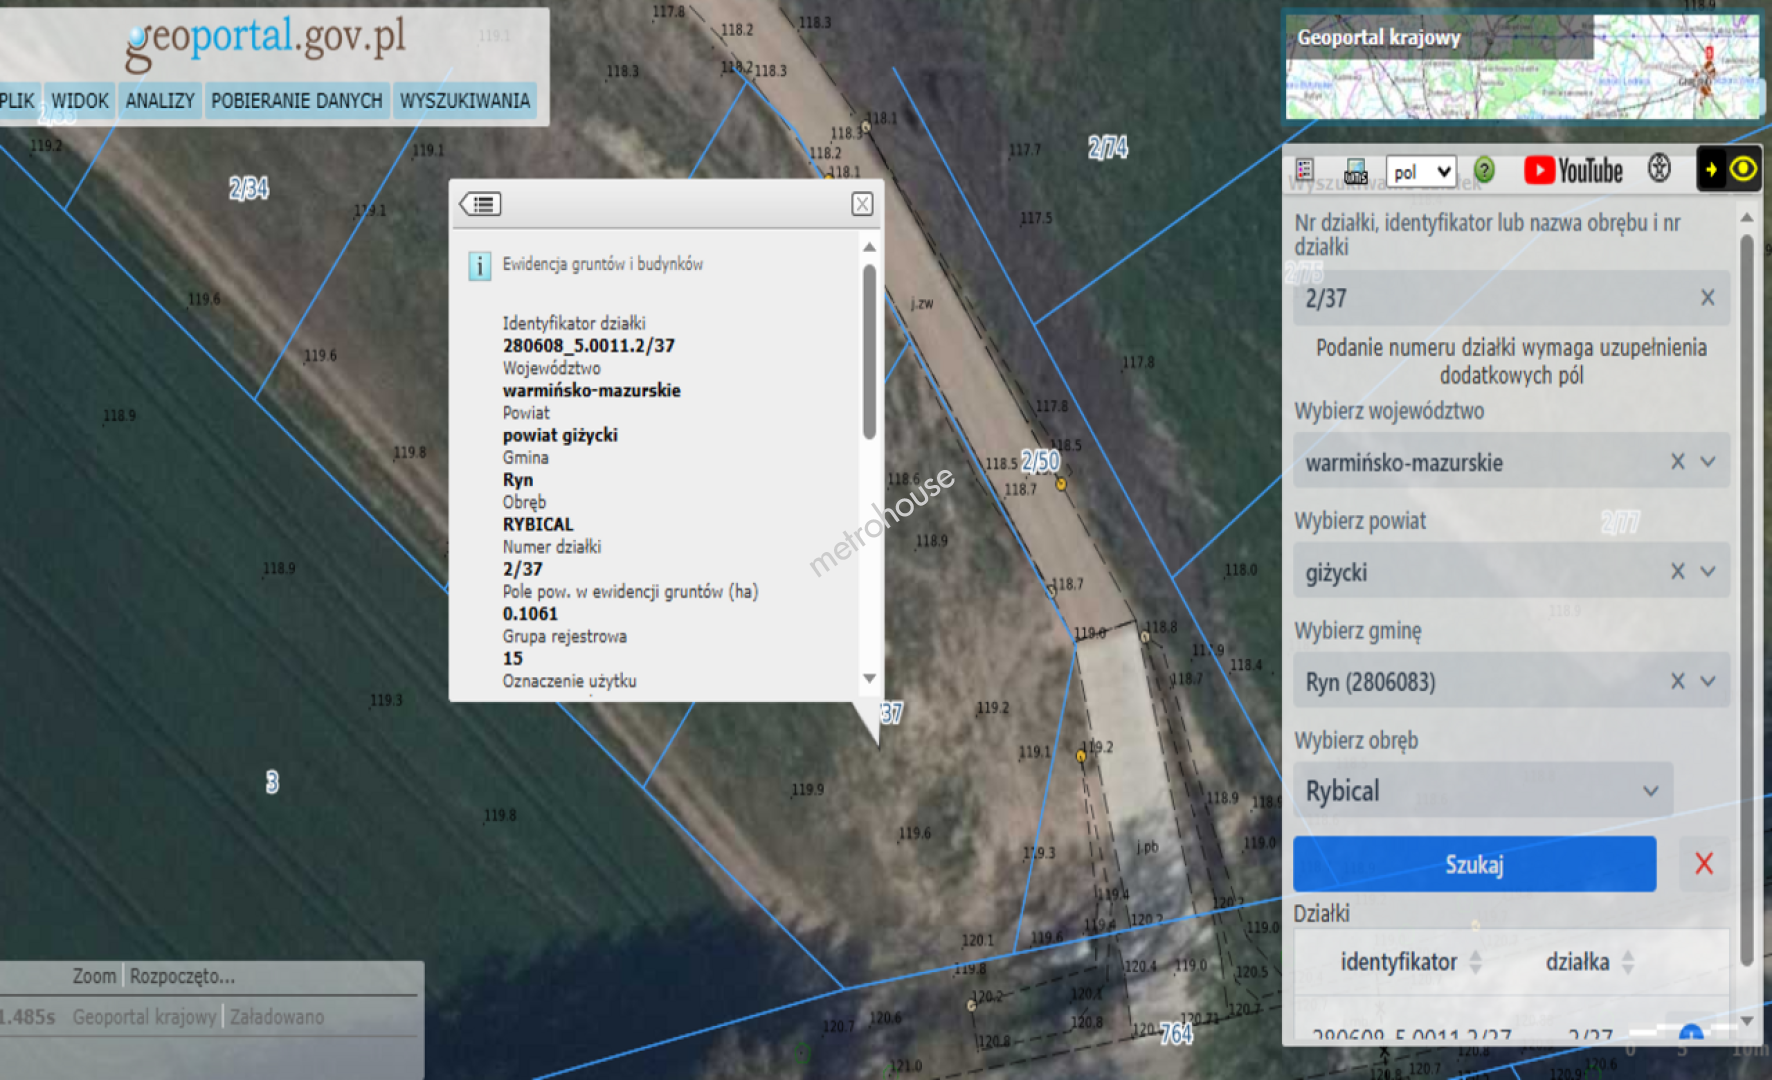Toggle identyfikator column sort arrows

pos(1475,962)
